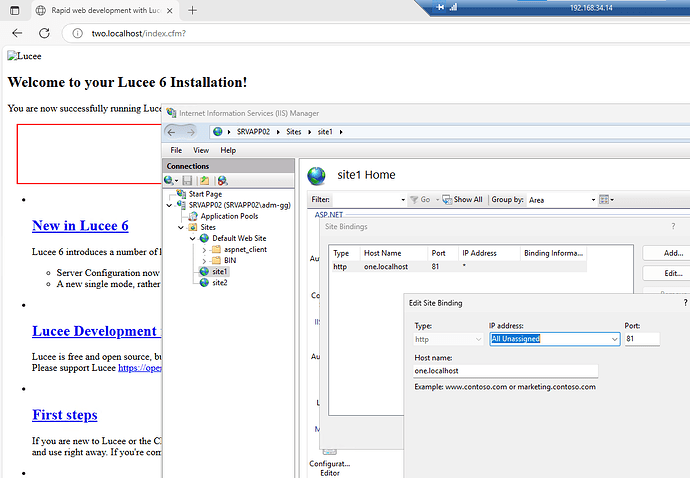
Task: Select the Sites node in the tree
Action: tap(208, 227)
